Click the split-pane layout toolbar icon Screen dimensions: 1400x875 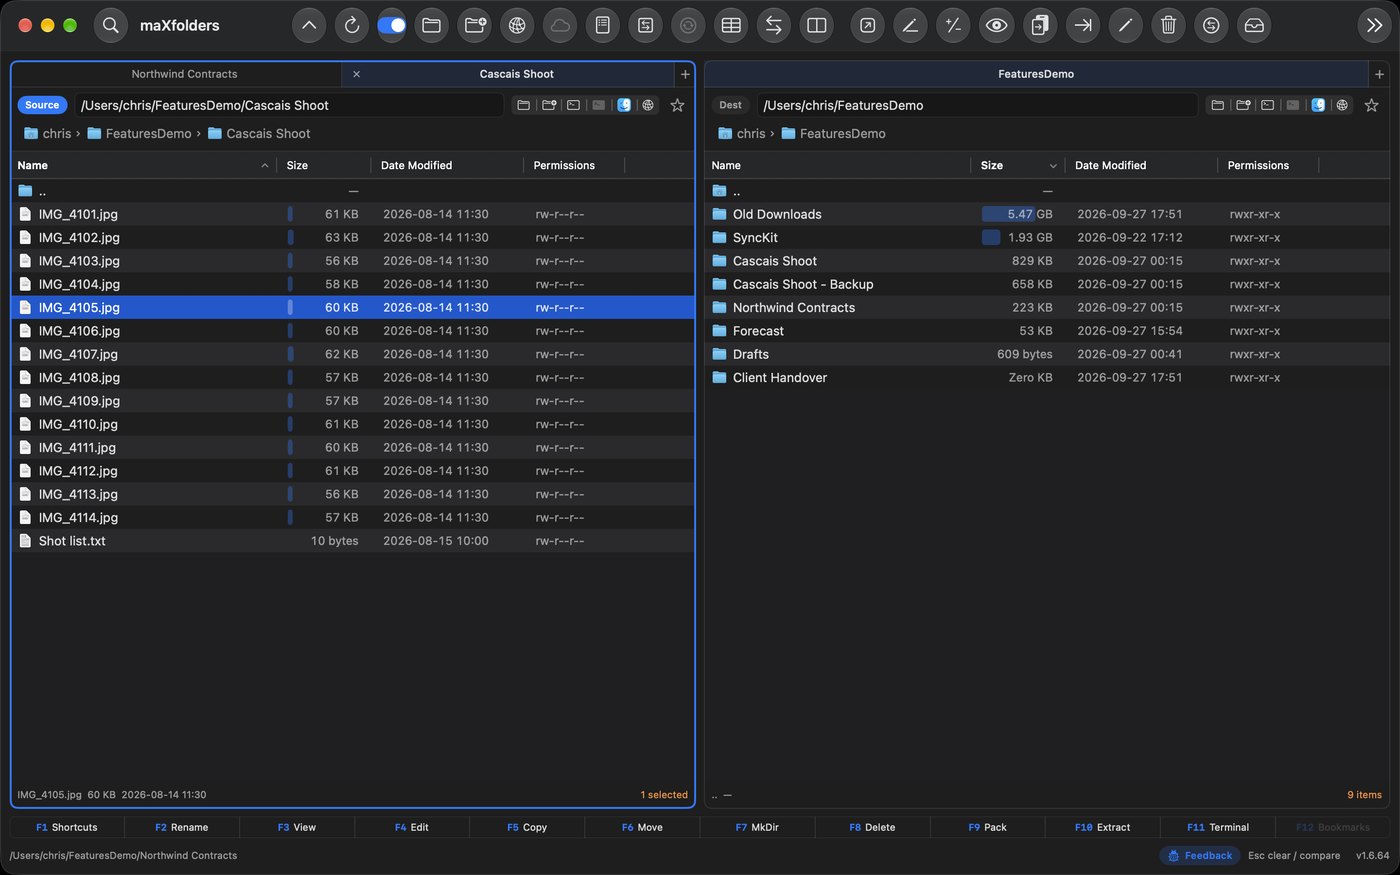click(816, 26)
